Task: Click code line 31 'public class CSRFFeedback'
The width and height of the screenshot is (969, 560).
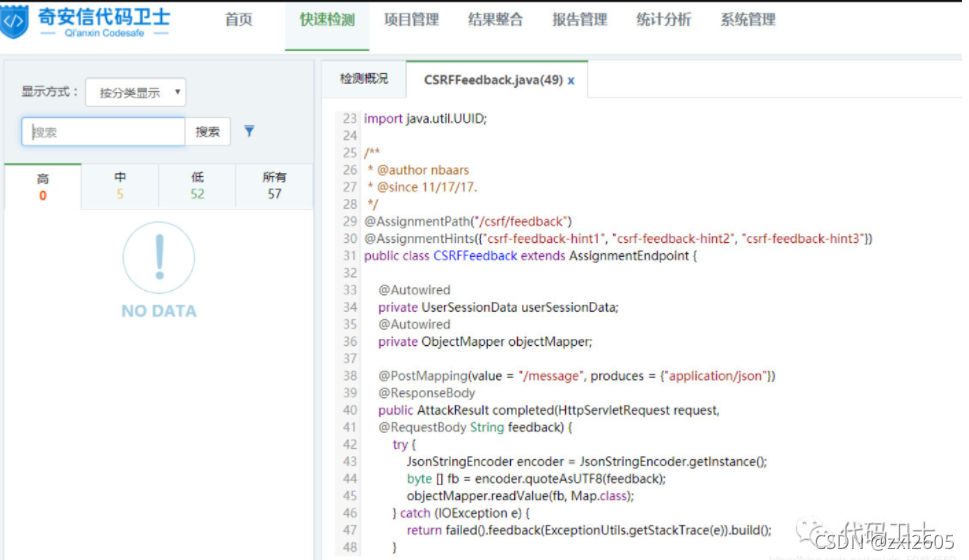Action: coord(530,256)
